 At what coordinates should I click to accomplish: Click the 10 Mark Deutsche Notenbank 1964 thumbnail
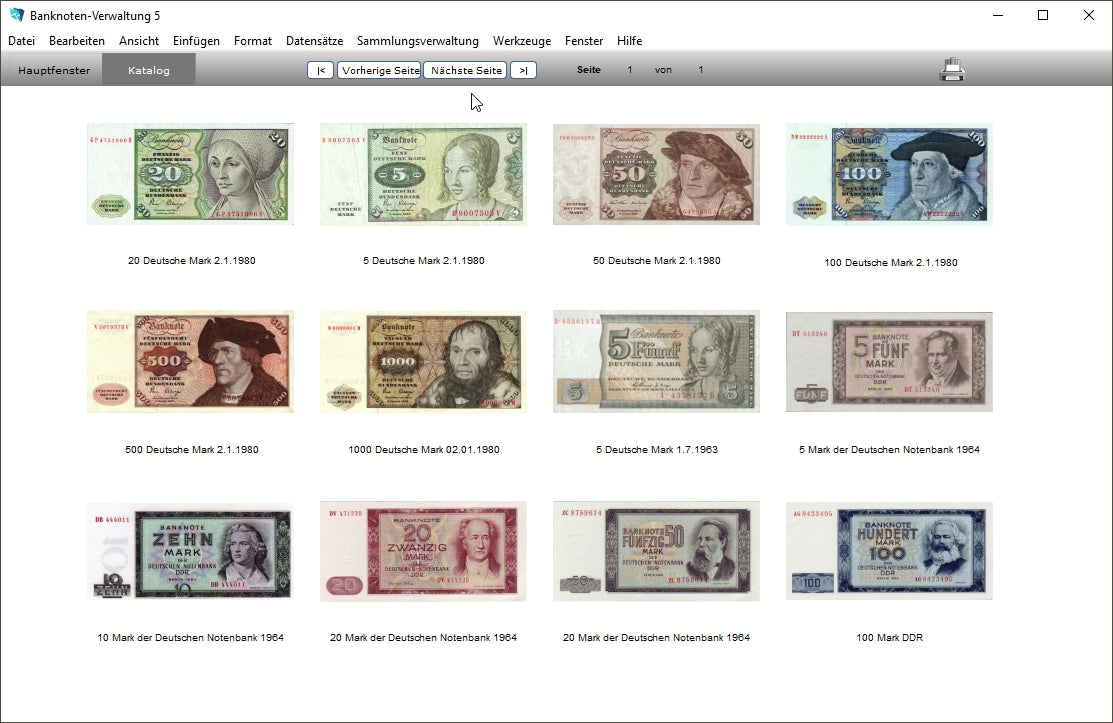click(x=190, y=550)
